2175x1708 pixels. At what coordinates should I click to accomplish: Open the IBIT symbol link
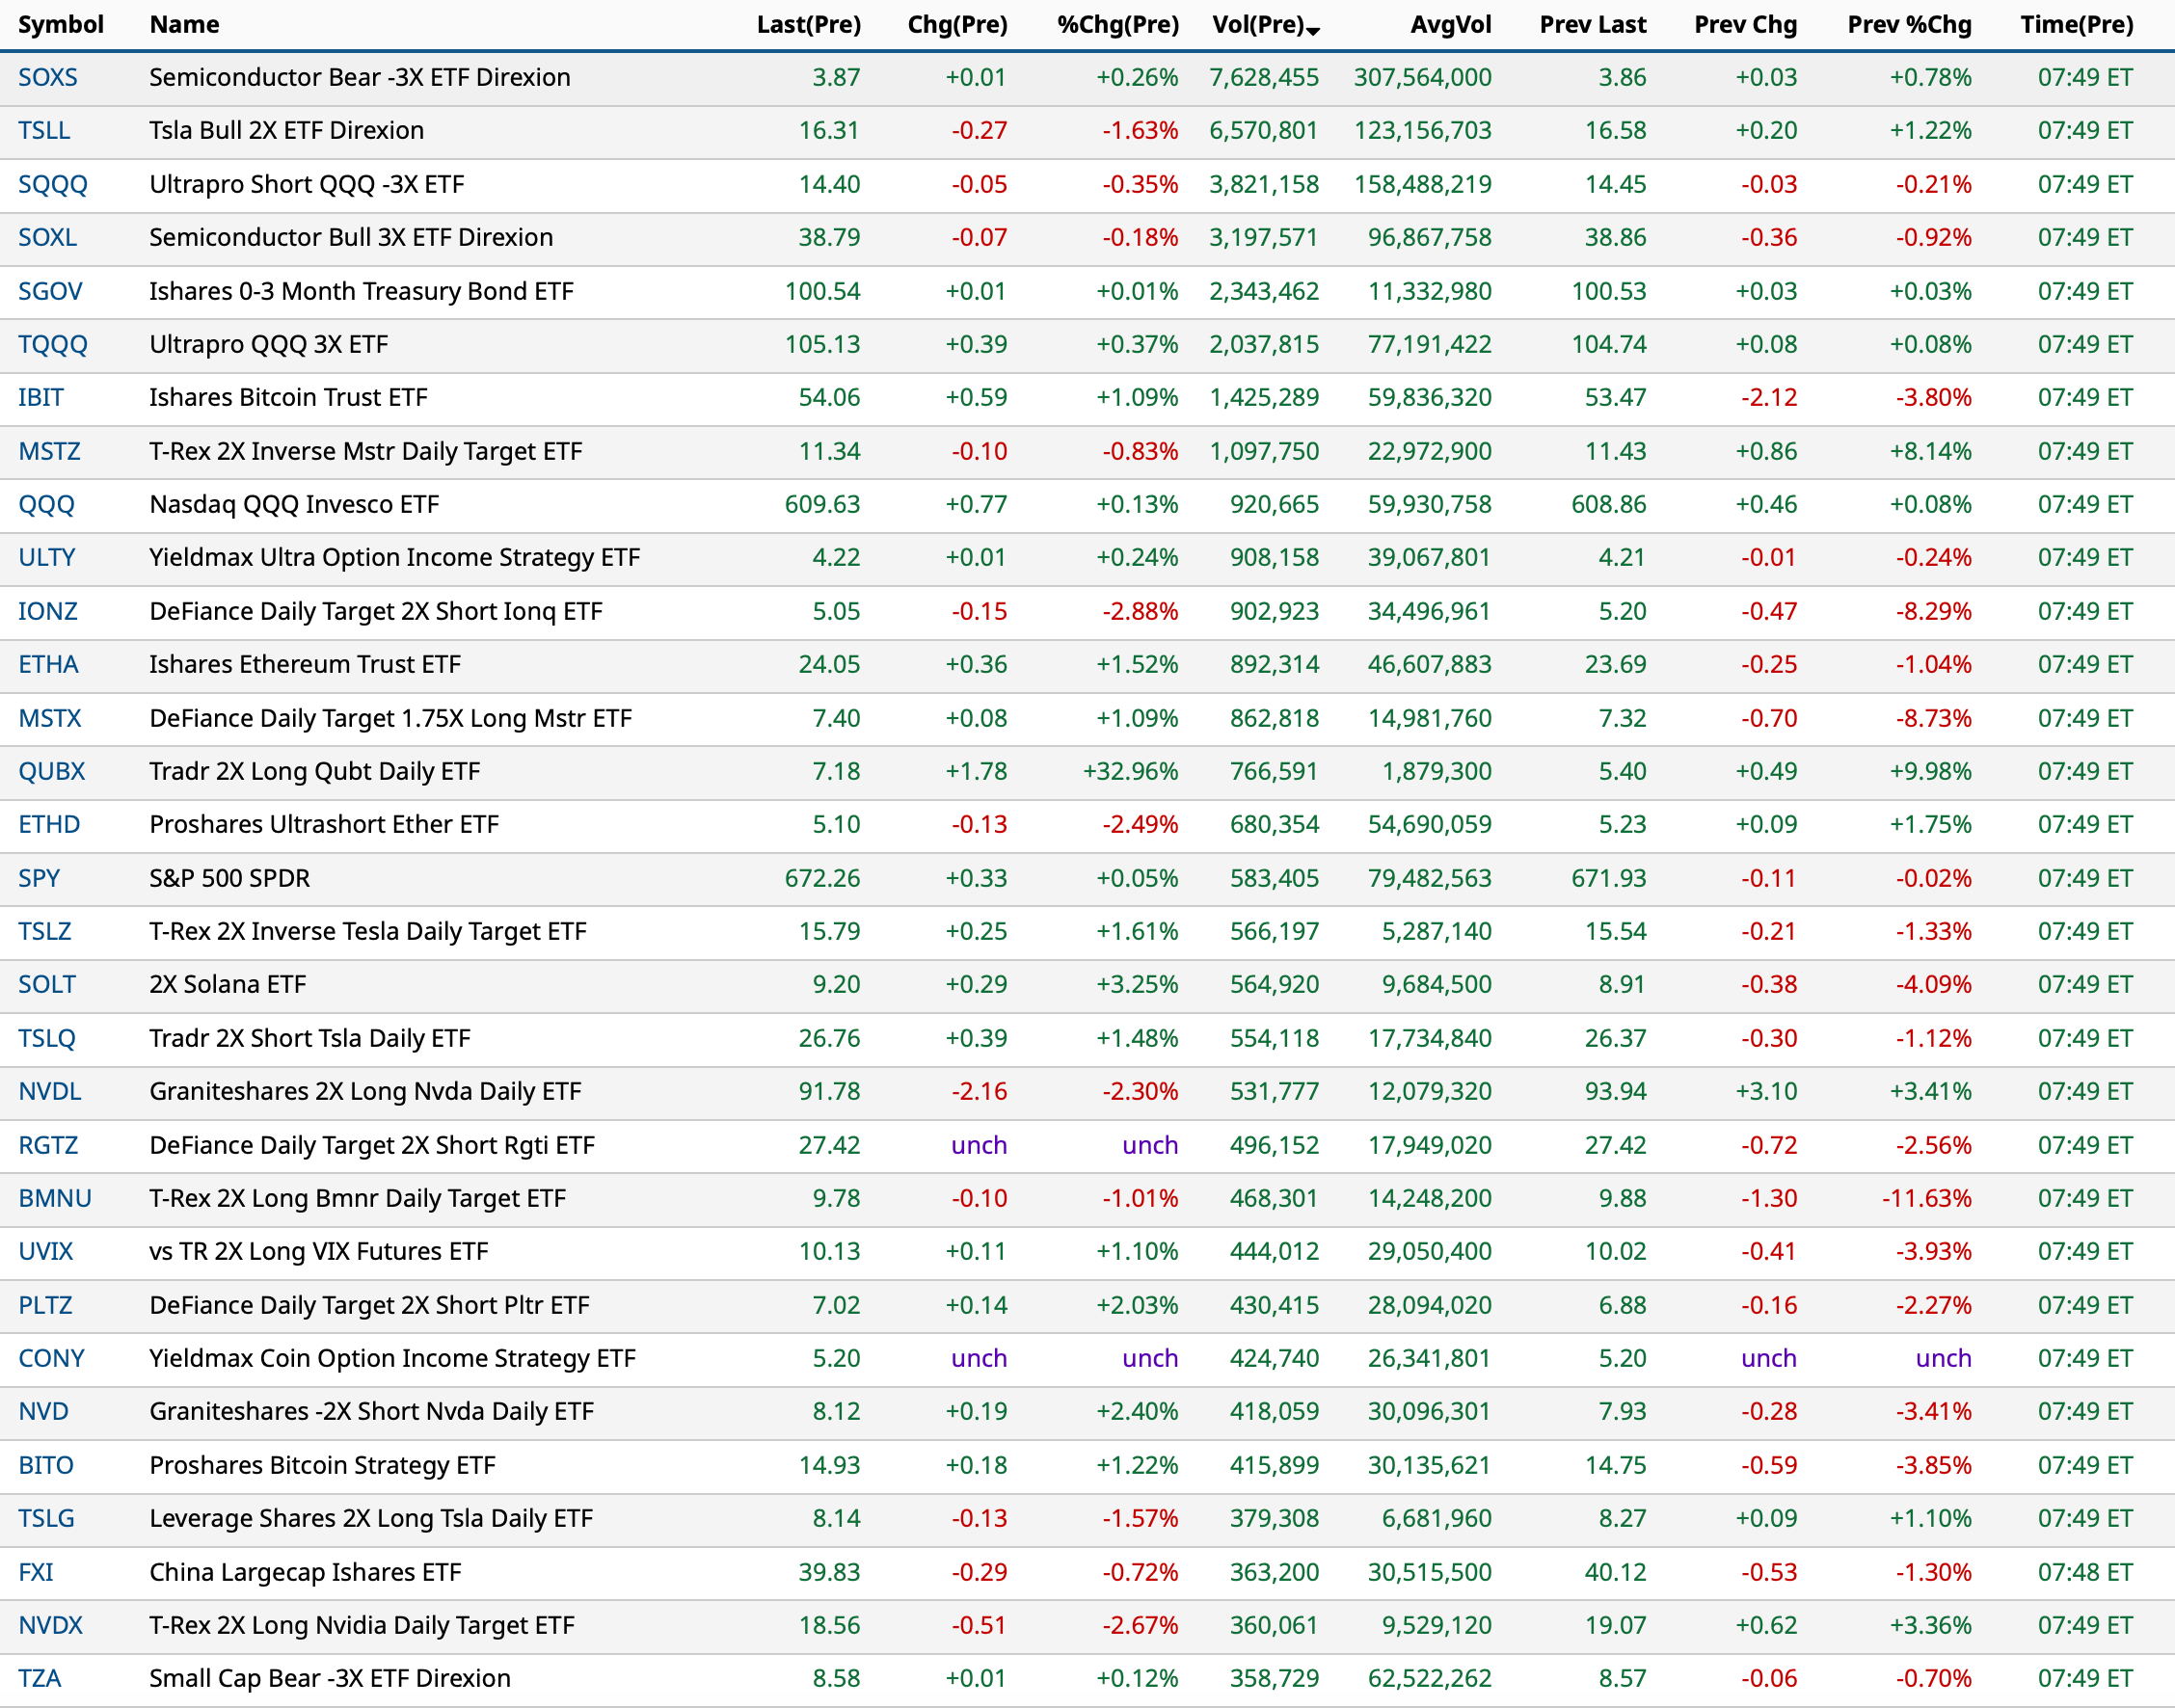coord(41,398)
